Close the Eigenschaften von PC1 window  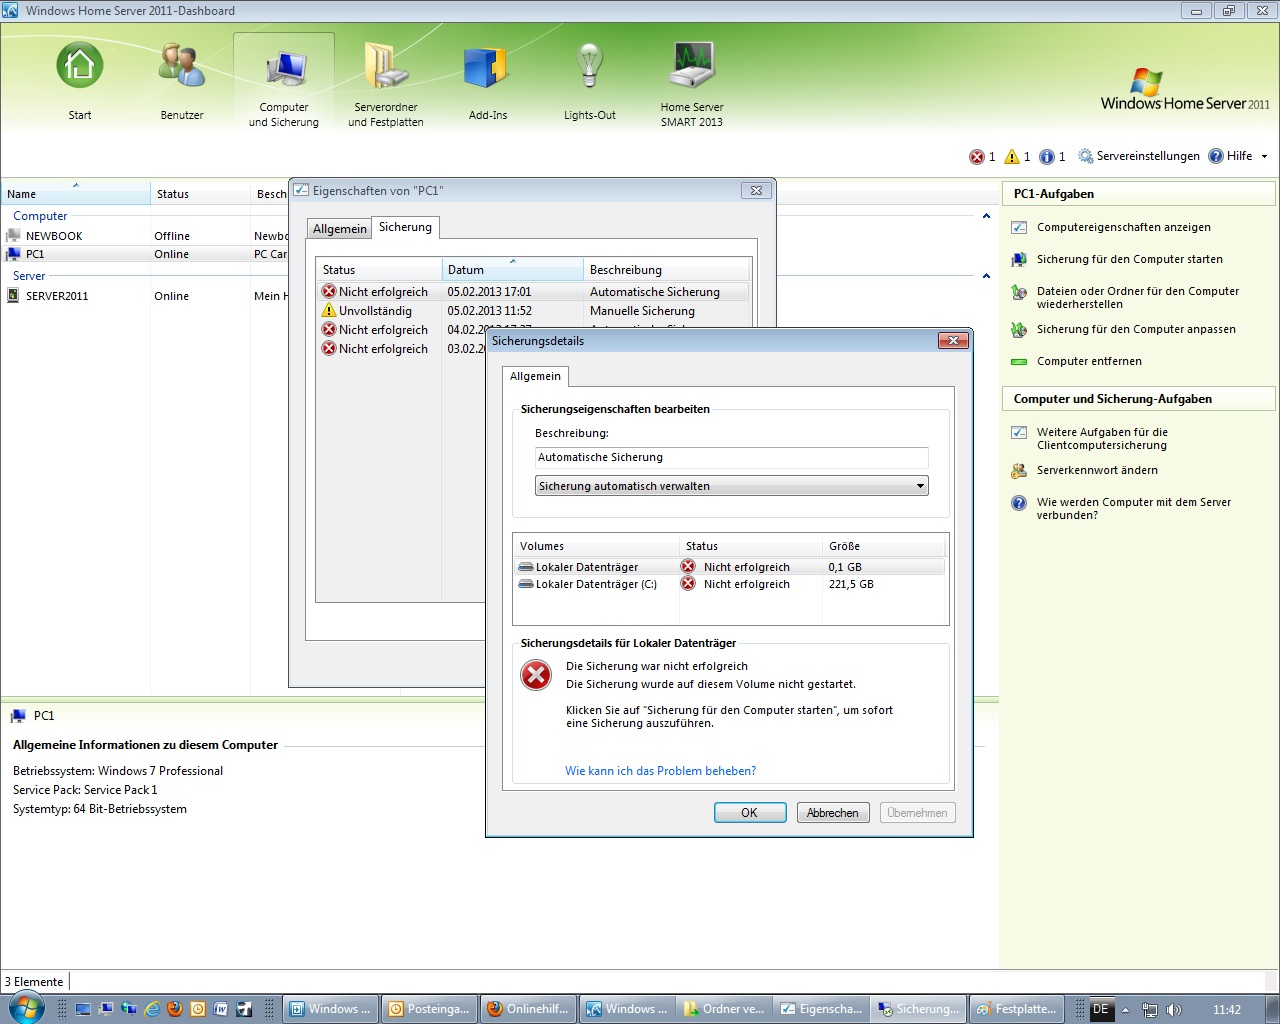pyautogui.click(x=756, y=190)
